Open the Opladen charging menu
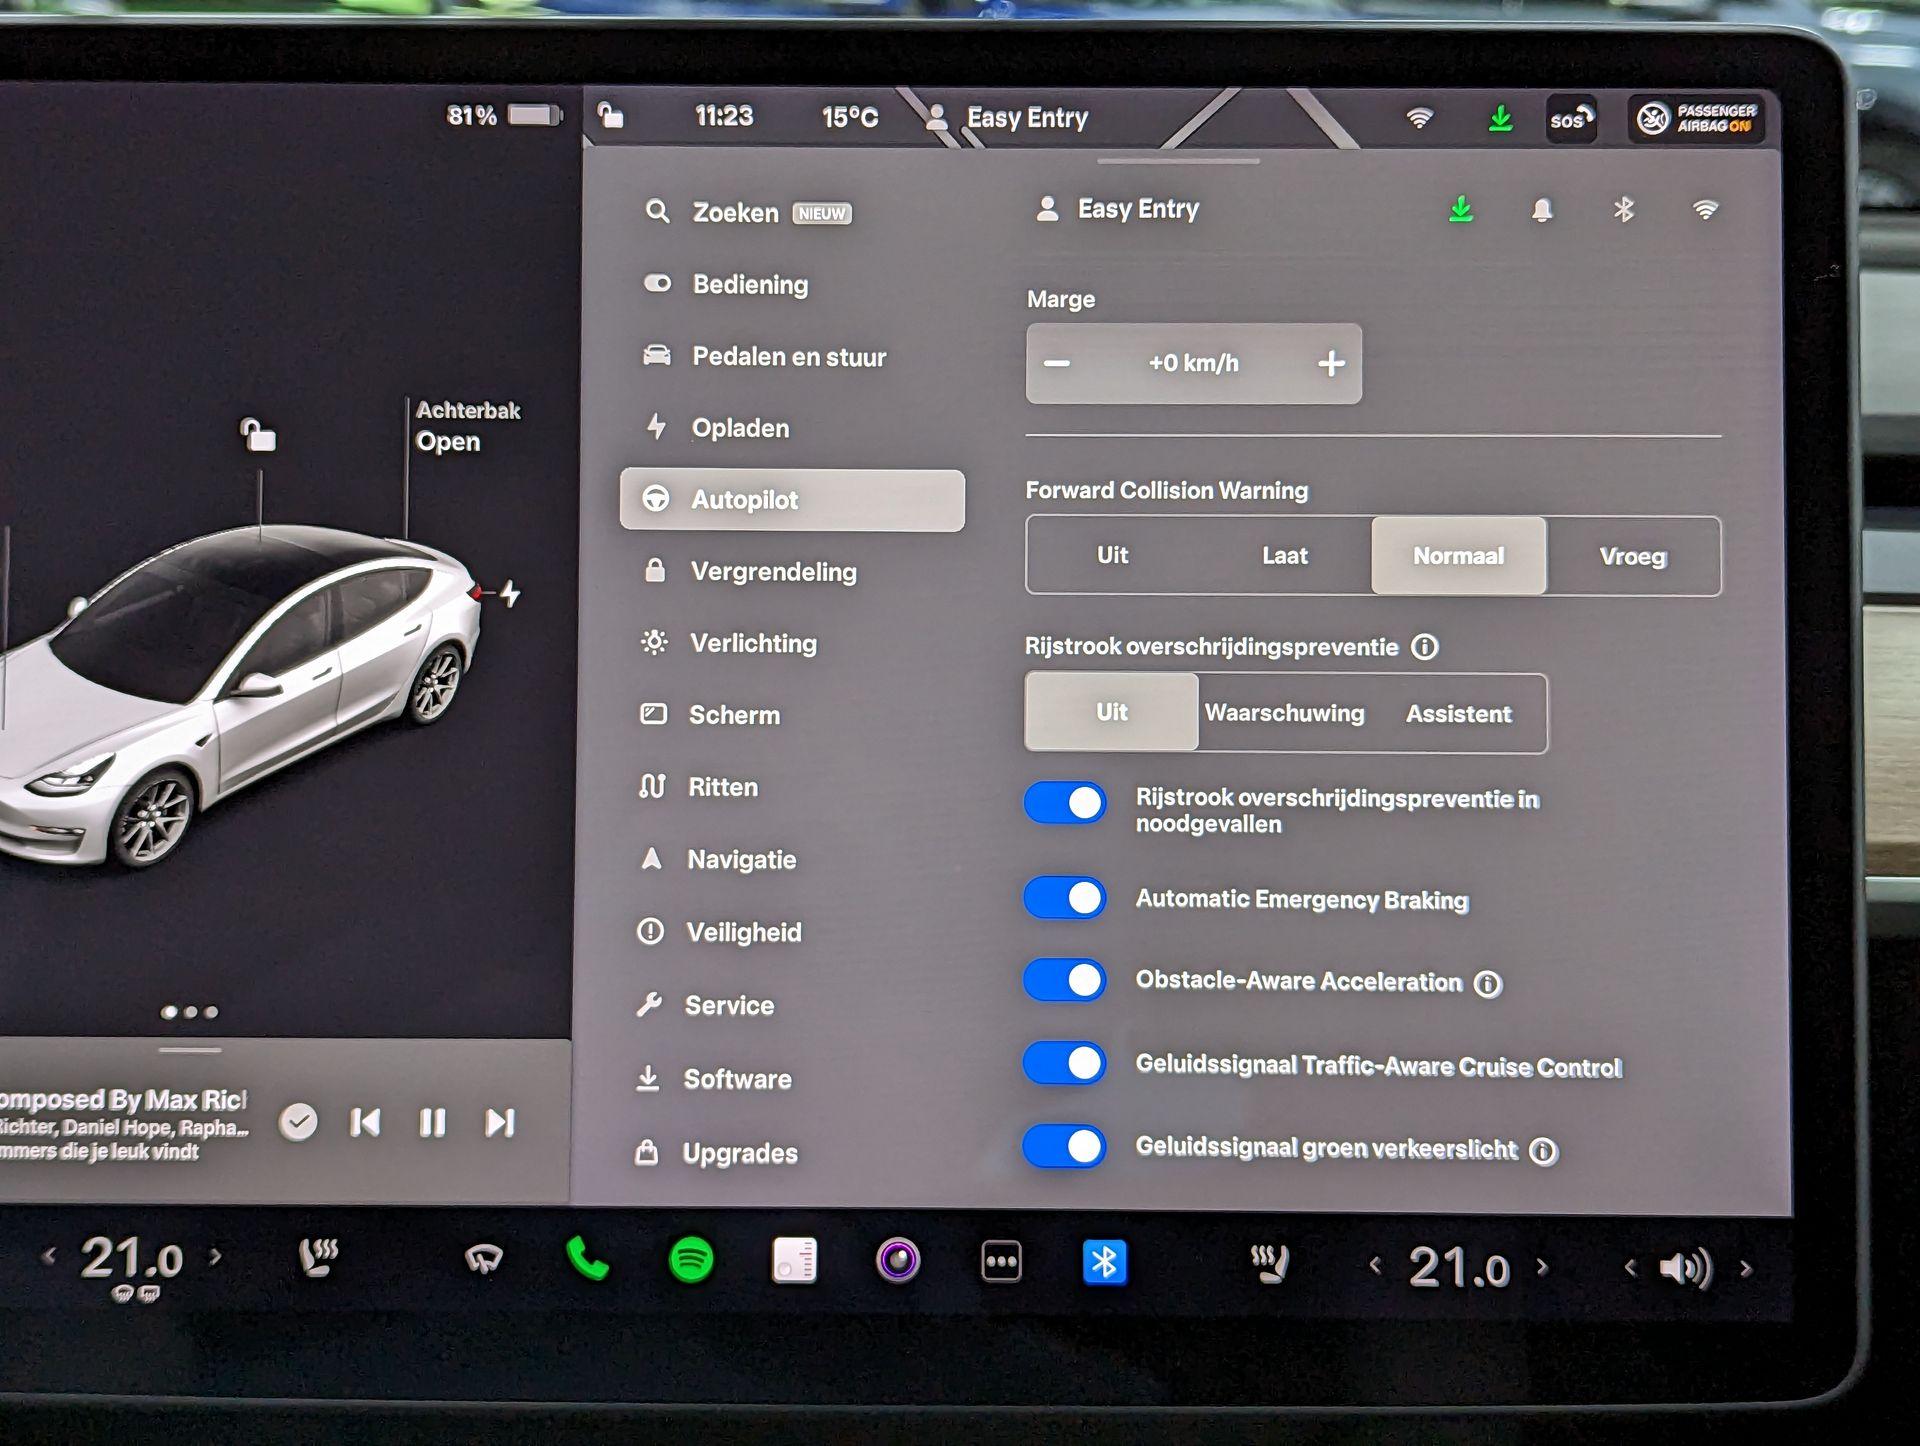The width and height of the screenshot is (1920, 1446). [716, 428]
